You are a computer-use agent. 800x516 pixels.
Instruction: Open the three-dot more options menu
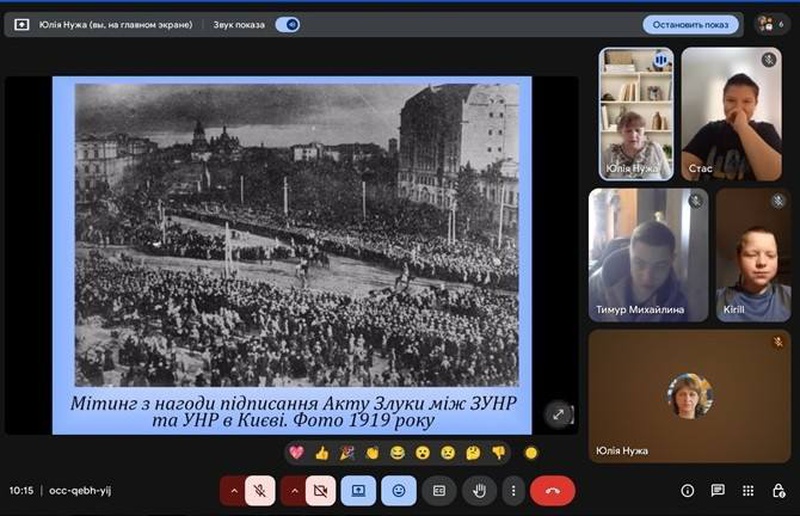tap(513, 491)
